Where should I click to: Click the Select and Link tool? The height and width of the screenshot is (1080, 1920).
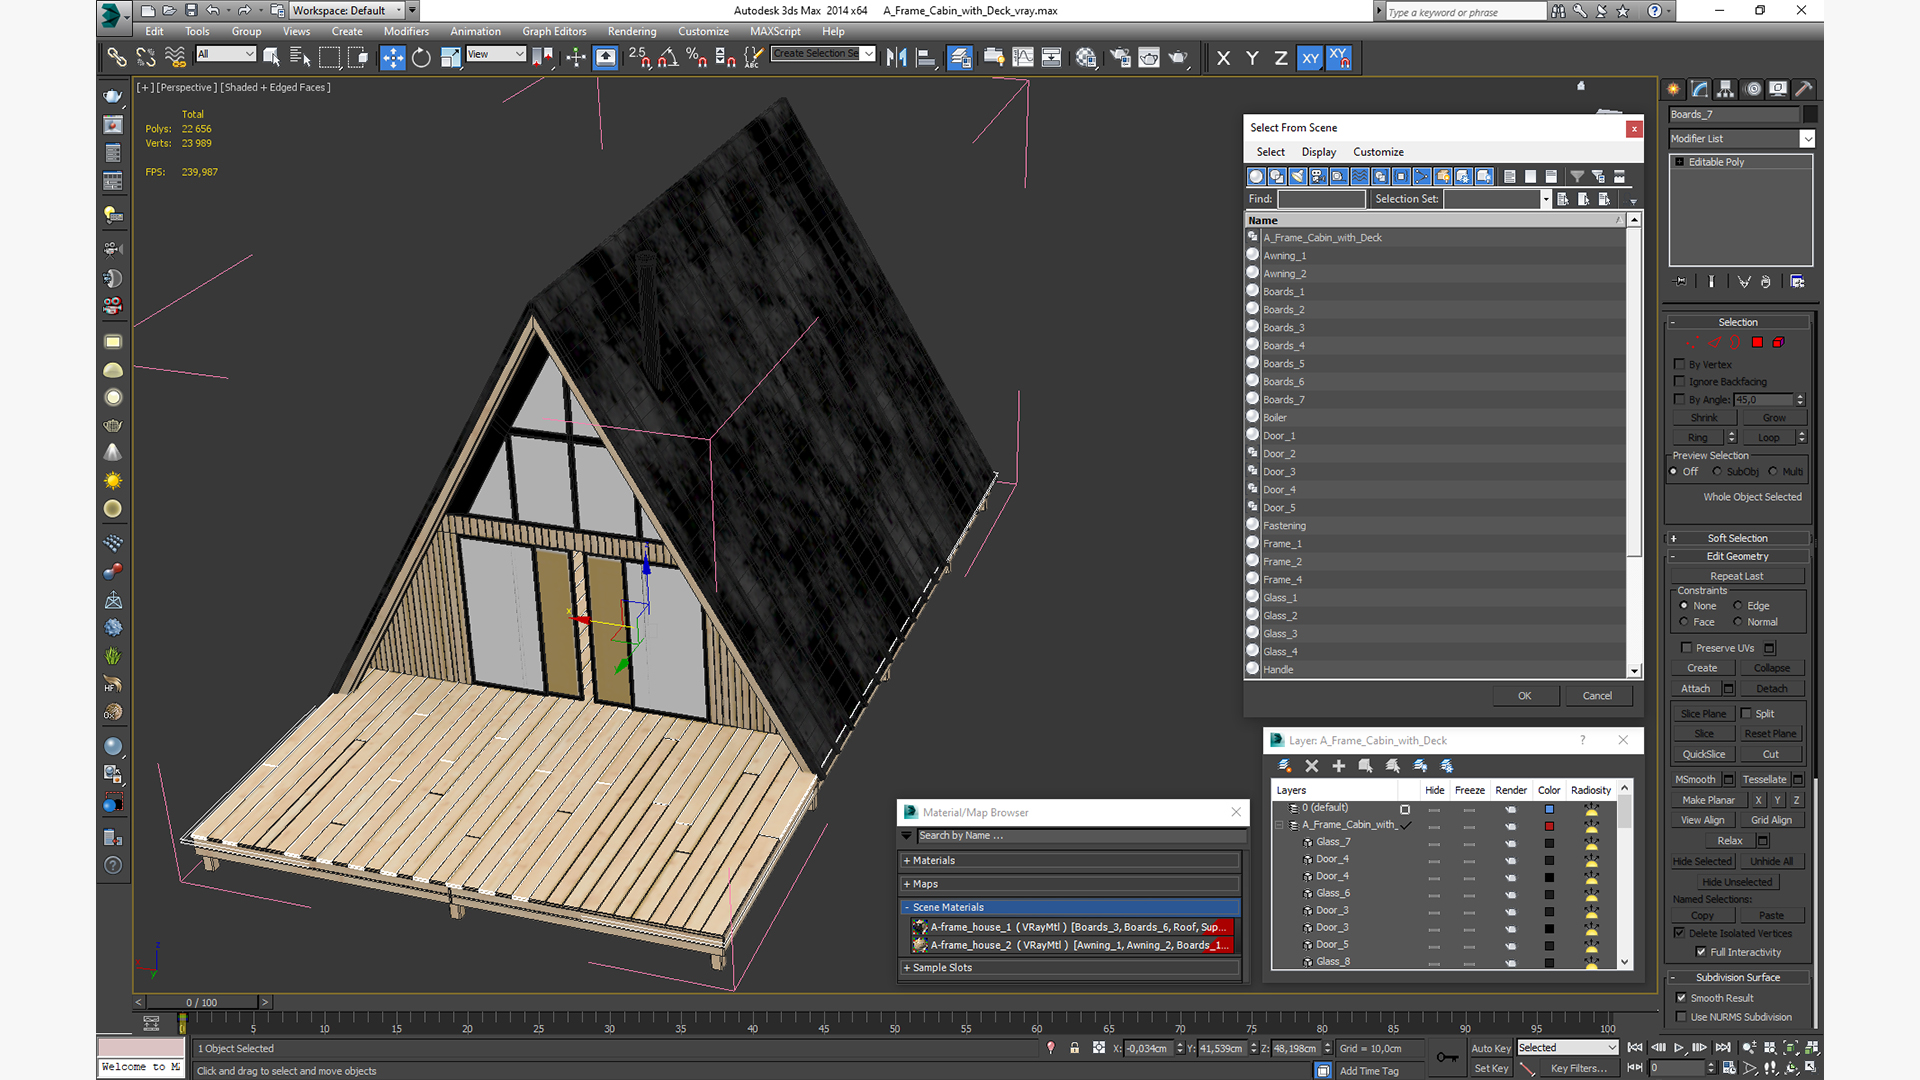coord(116,58)
